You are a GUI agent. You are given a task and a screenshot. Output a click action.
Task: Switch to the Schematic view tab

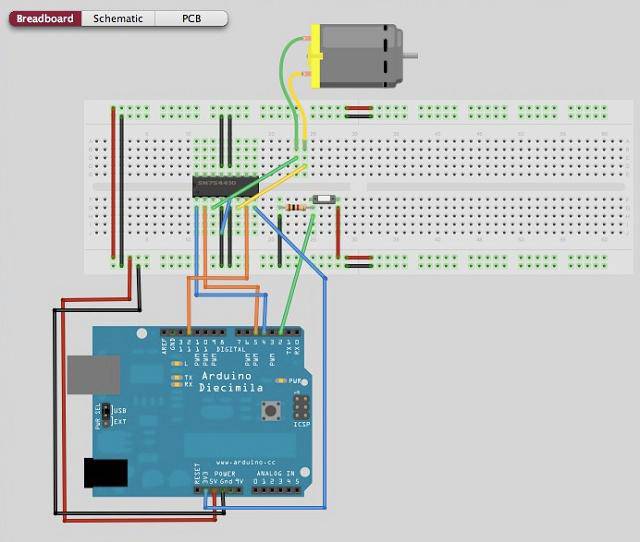[118, 18]
